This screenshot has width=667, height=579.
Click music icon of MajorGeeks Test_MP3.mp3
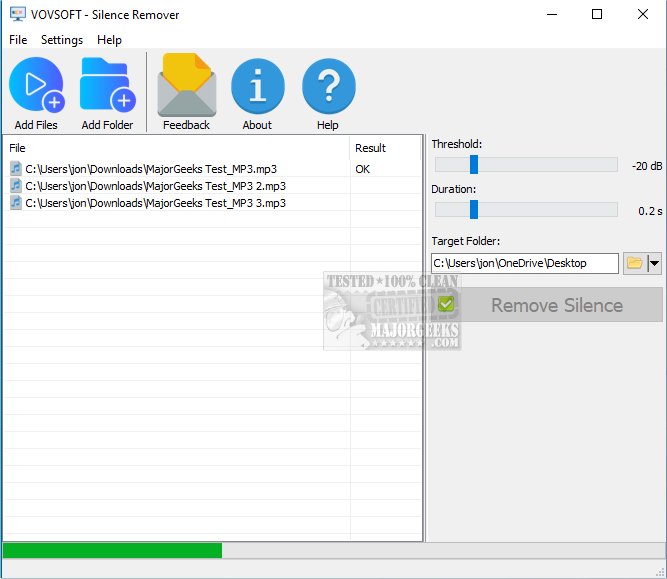point(15,169)
